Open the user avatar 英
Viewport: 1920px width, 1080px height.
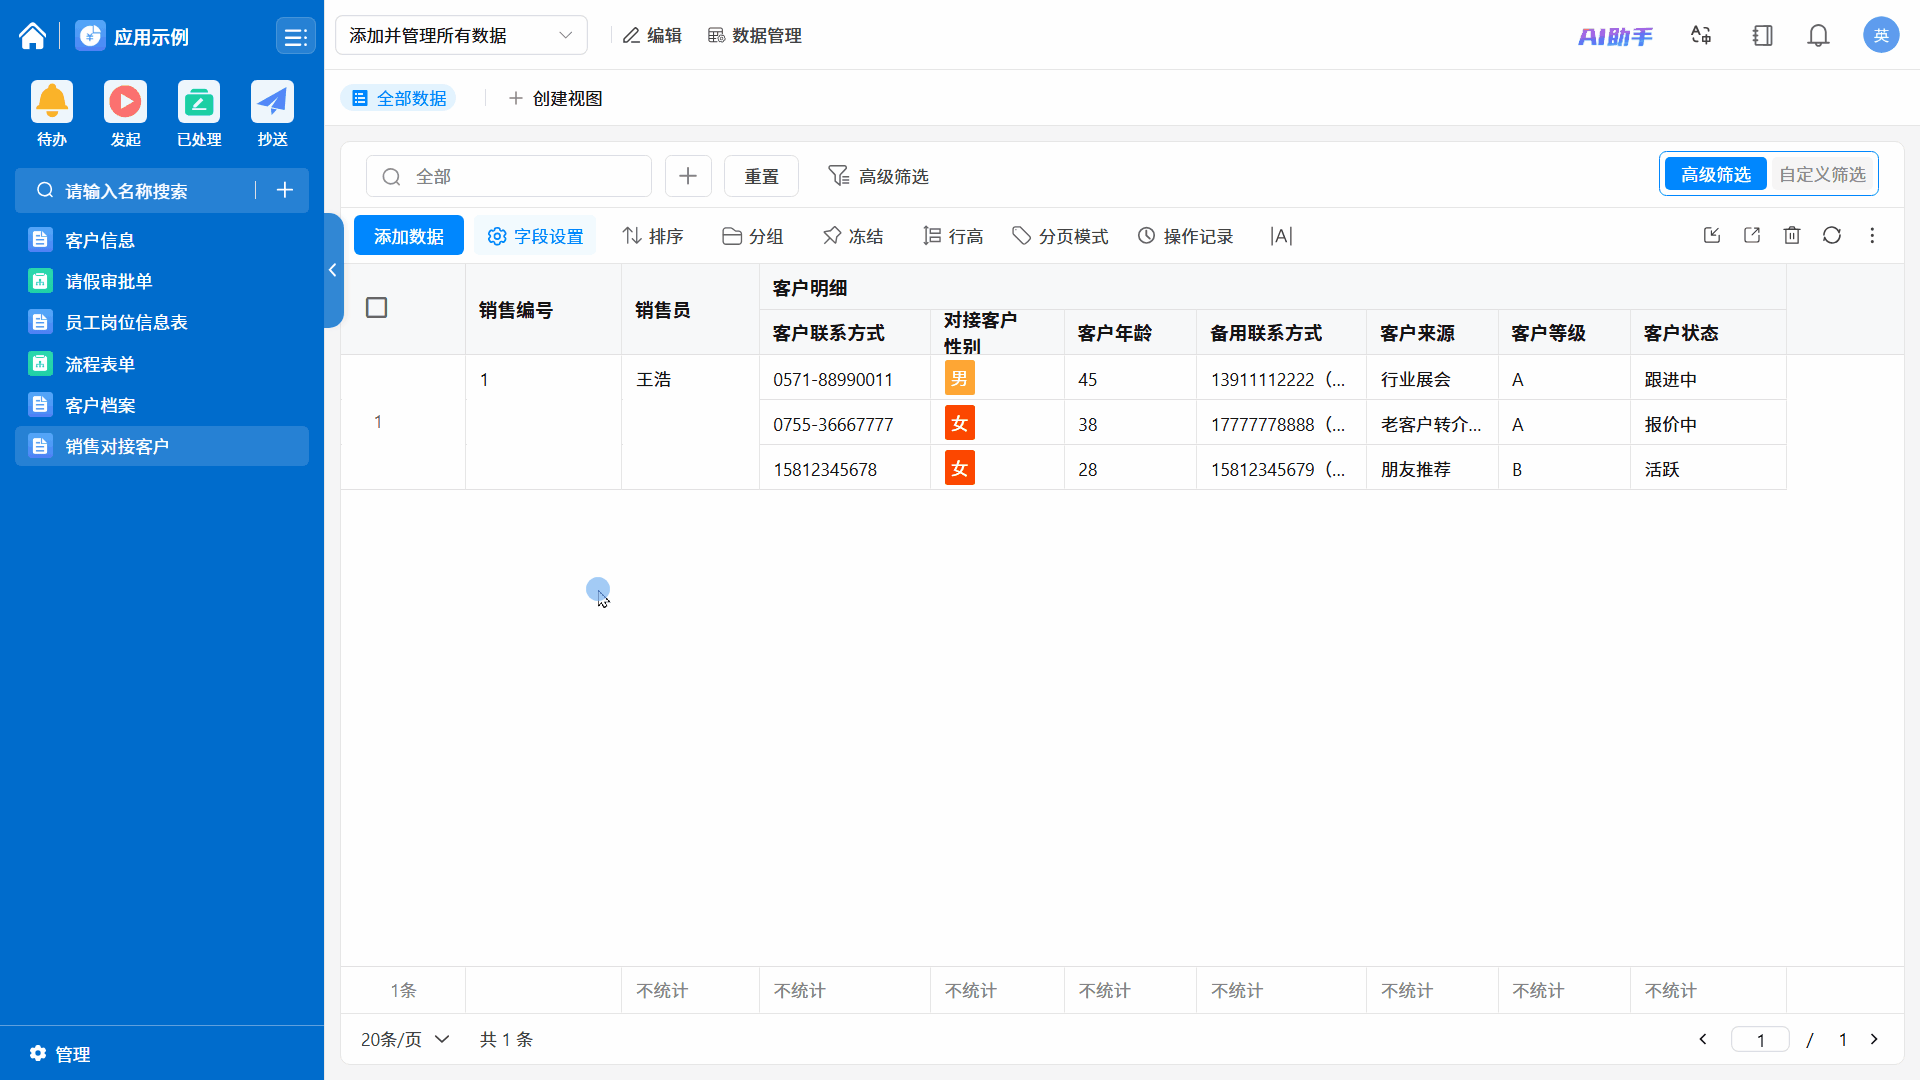[x=1880, y=36]
